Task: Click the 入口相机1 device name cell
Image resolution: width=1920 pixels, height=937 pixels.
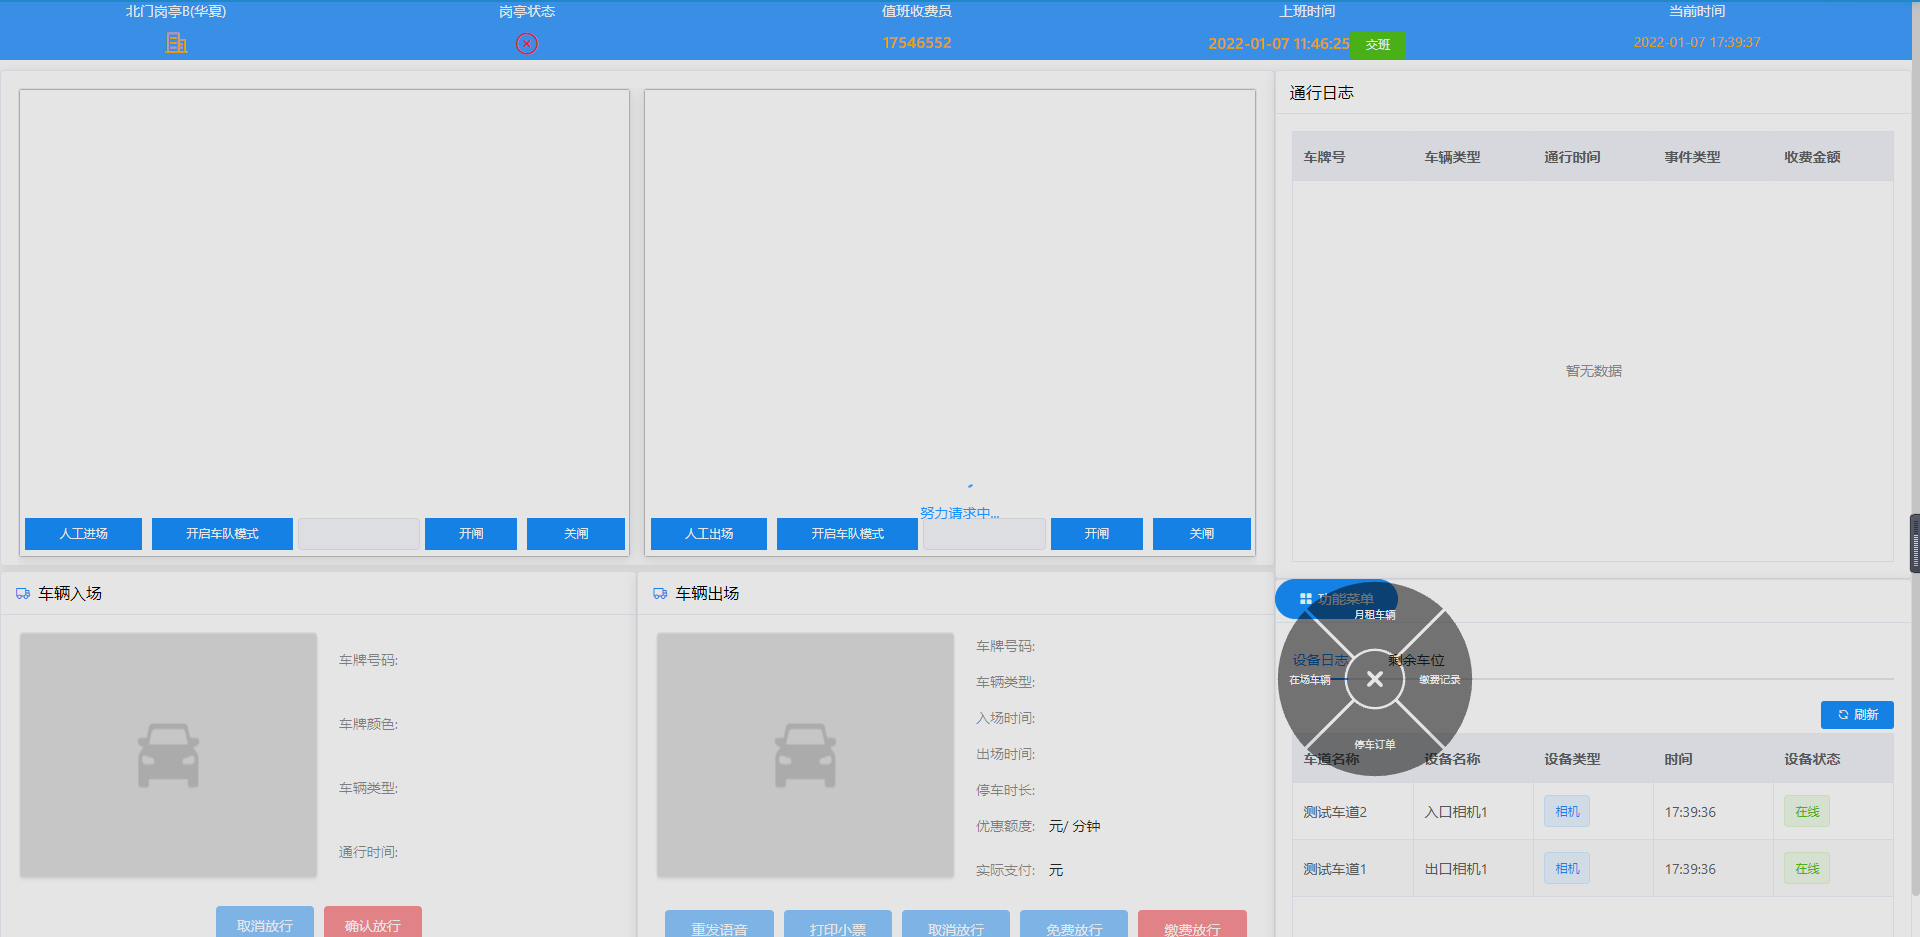Action: [x=1473, y=812]
